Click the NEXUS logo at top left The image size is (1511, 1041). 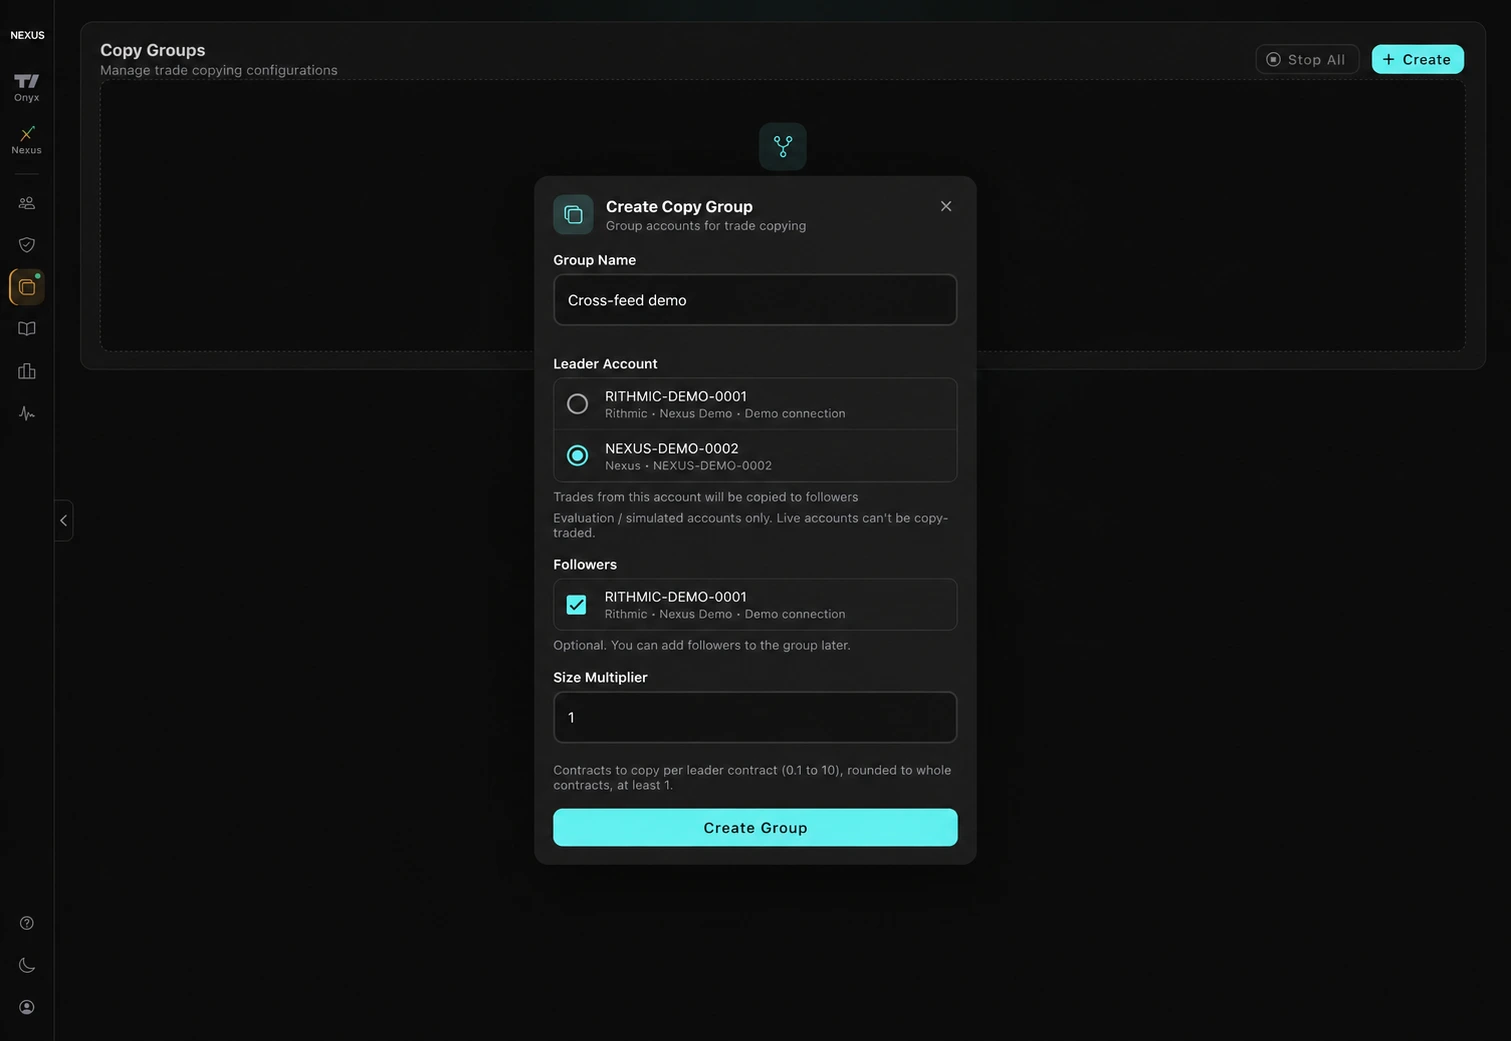tap(27, 35)
